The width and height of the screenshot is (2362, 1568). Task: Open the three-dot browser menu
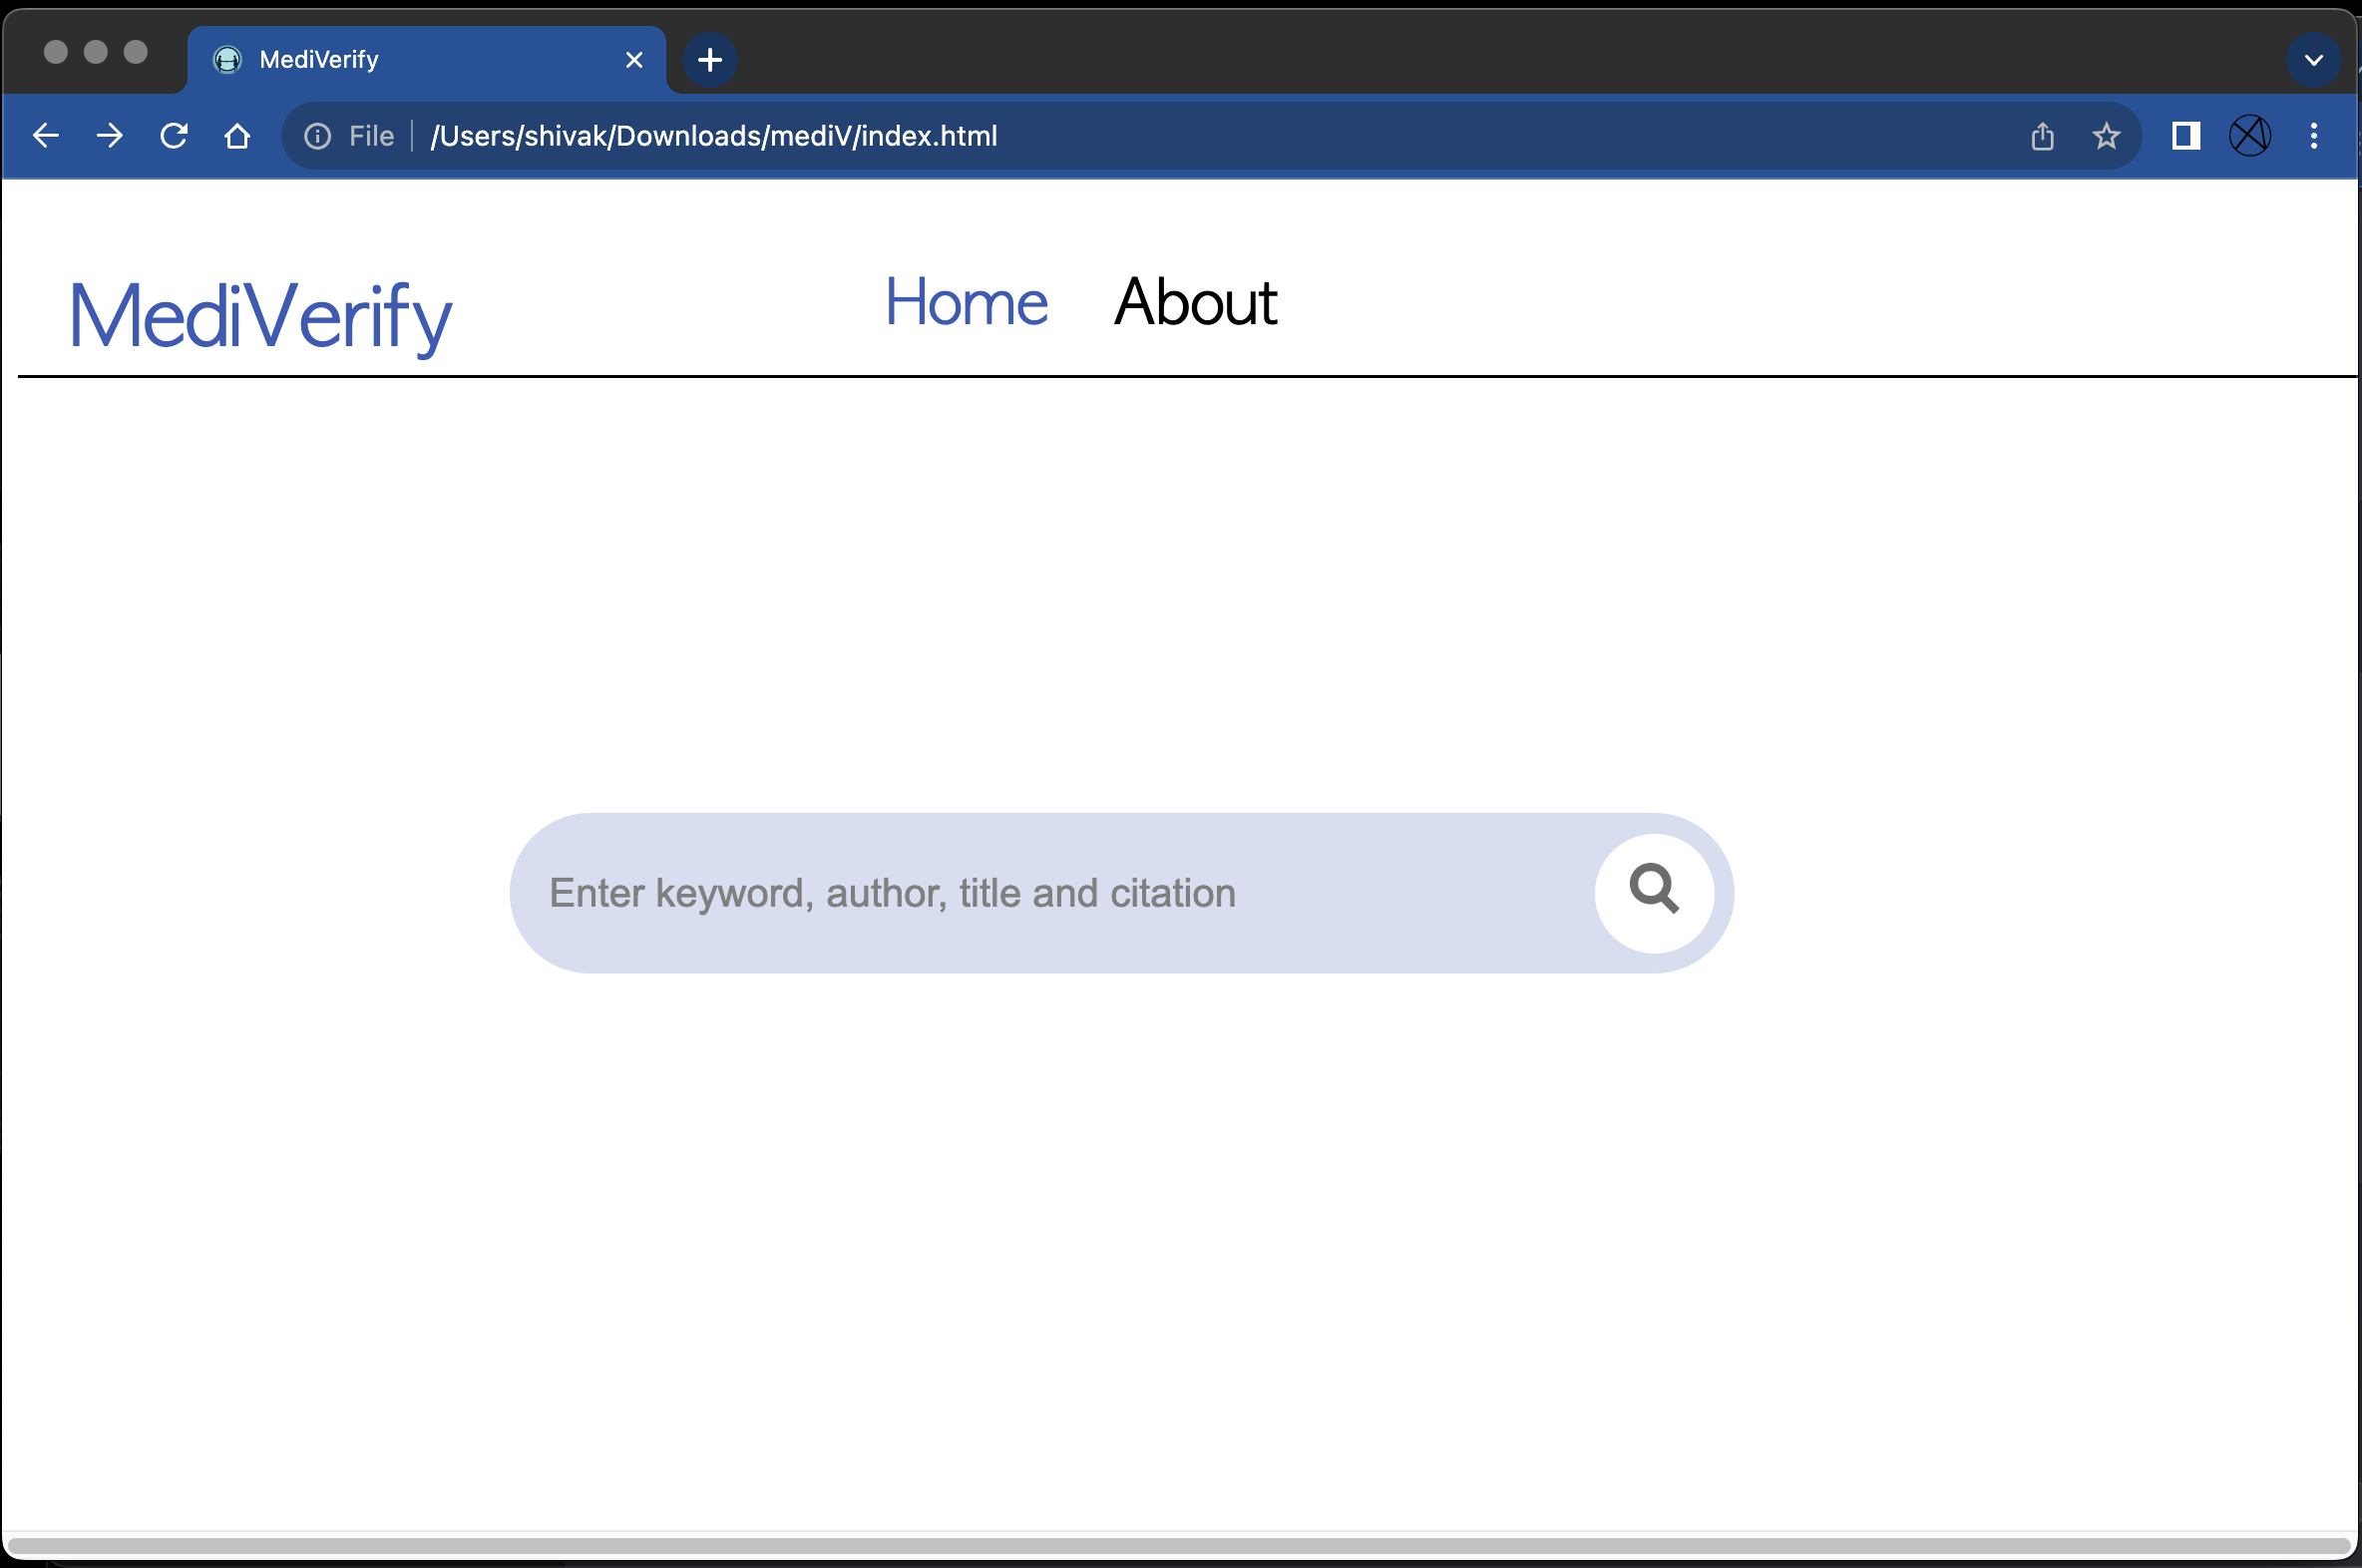click(2314, 136)
